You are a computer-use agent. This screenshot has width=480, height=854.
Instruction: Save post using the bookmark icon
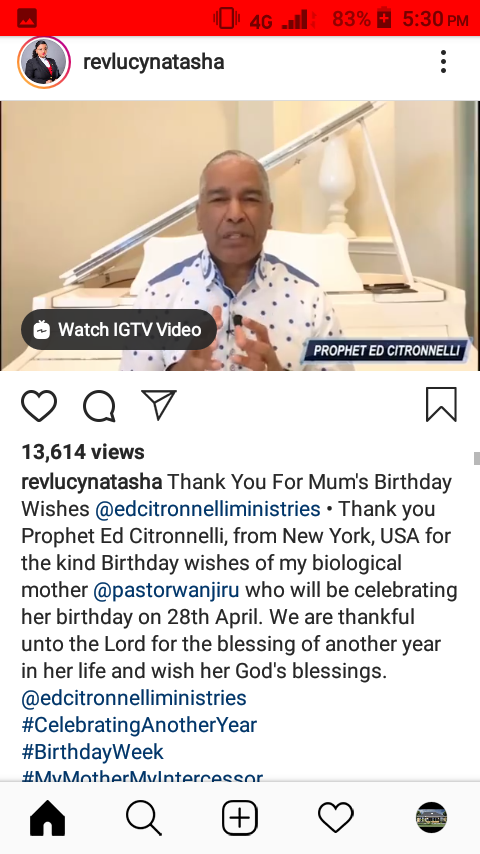(x=441, y=405)
